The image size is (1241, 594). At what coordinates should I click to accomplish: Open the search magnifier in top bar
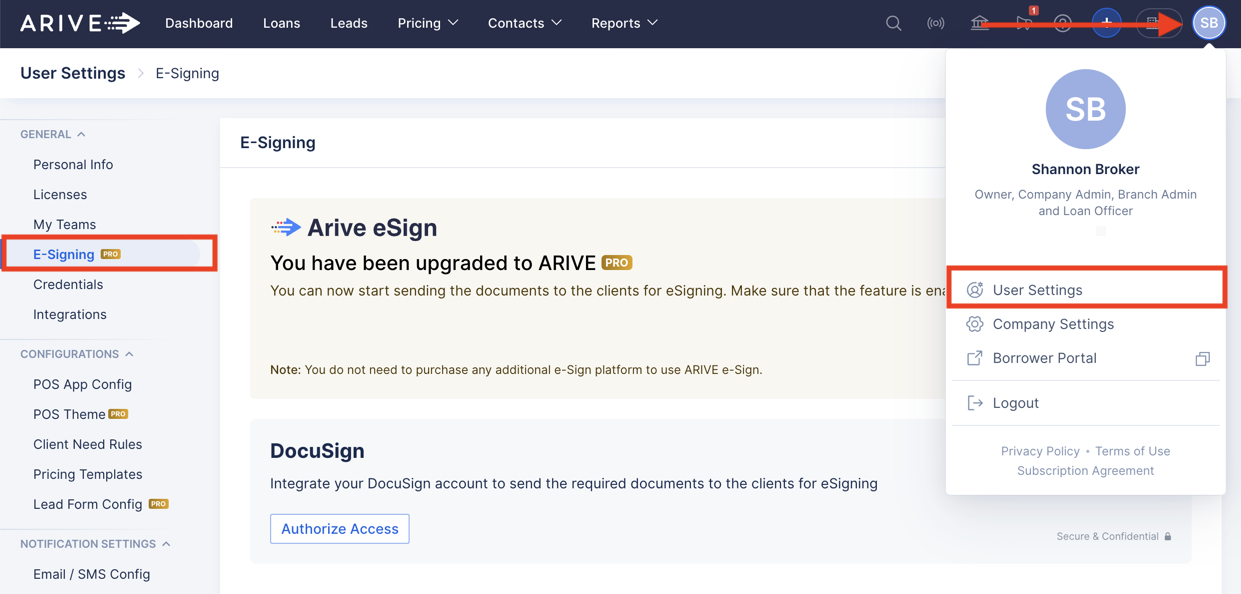(894, 23)
